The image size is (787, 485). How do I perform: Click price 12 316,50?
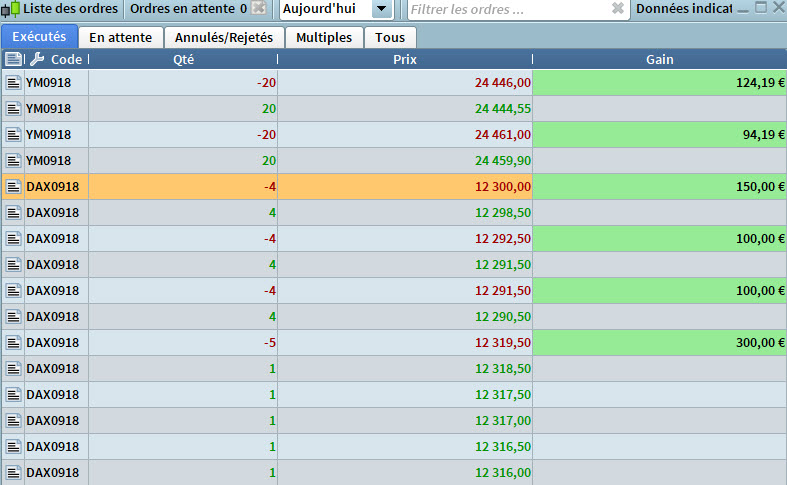click(x=502, y=447)
